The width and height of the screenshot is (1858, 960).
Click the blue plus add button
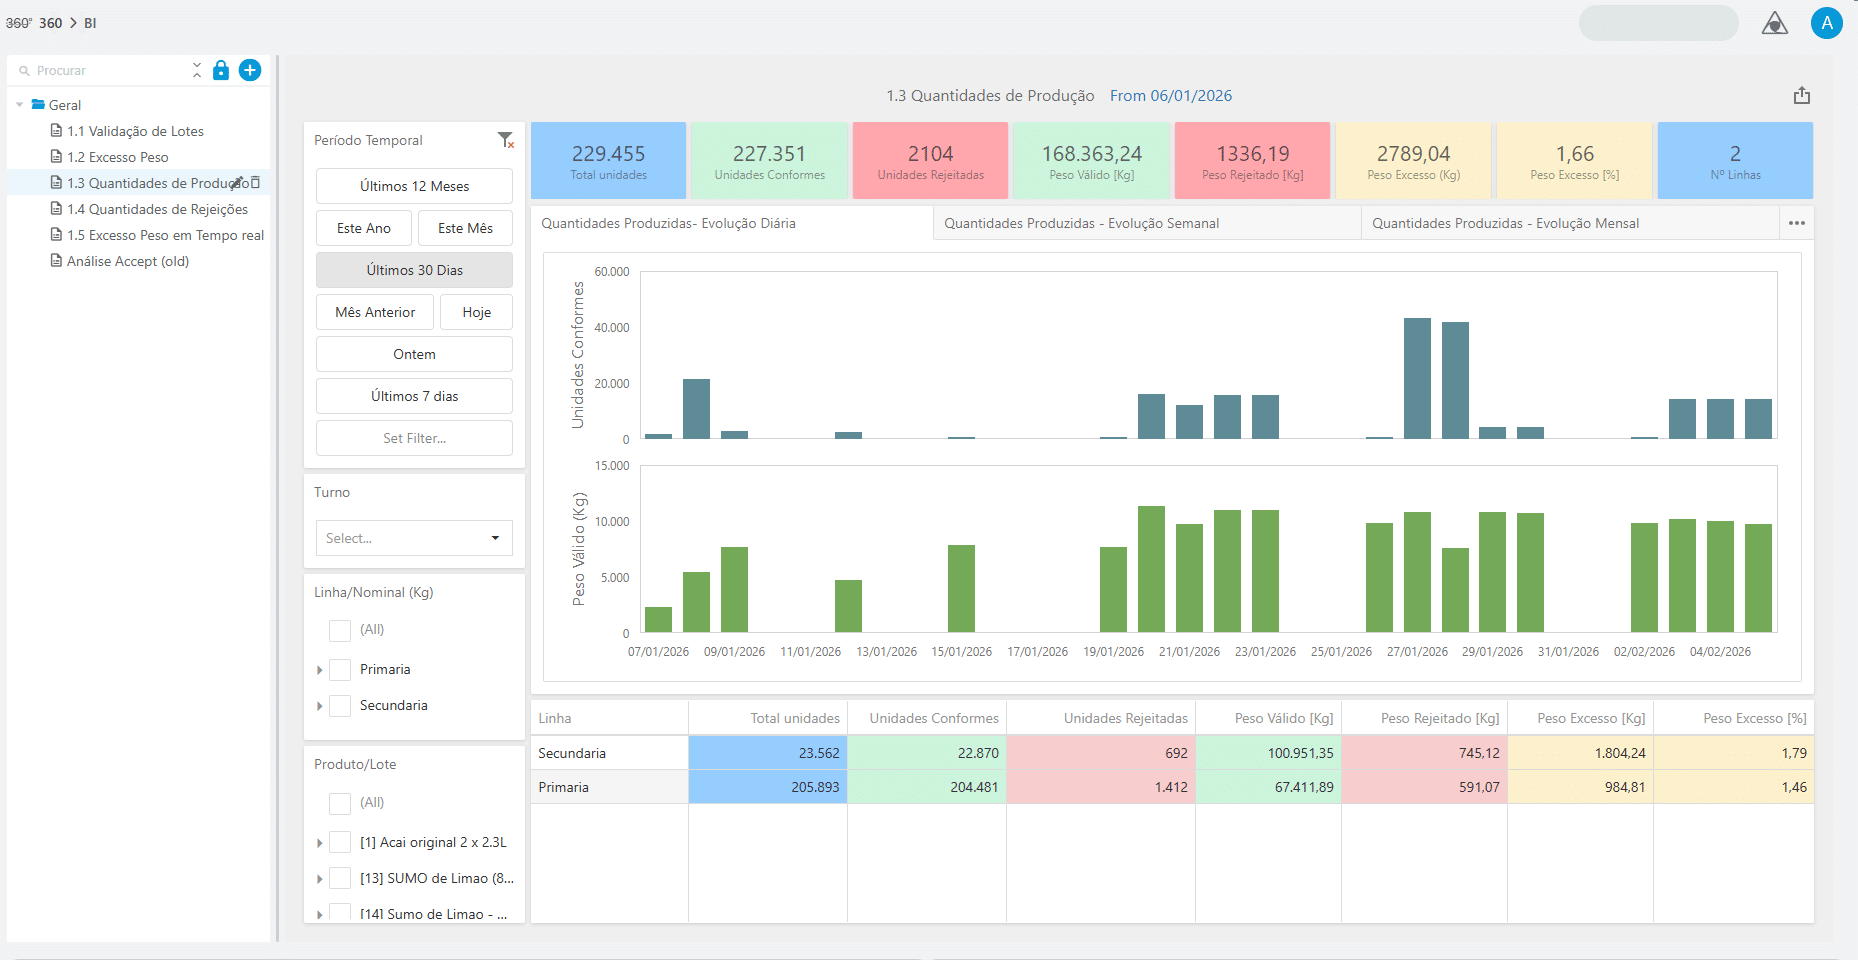coord(250,70)
